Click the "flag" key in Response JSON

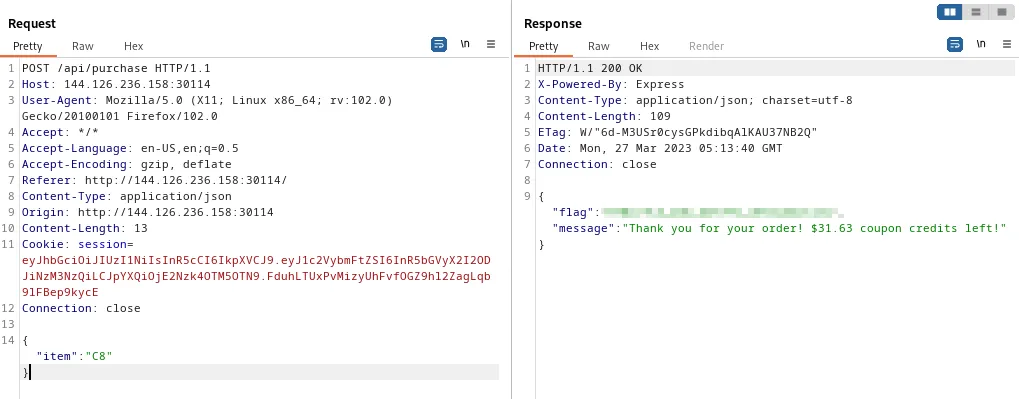573,212
